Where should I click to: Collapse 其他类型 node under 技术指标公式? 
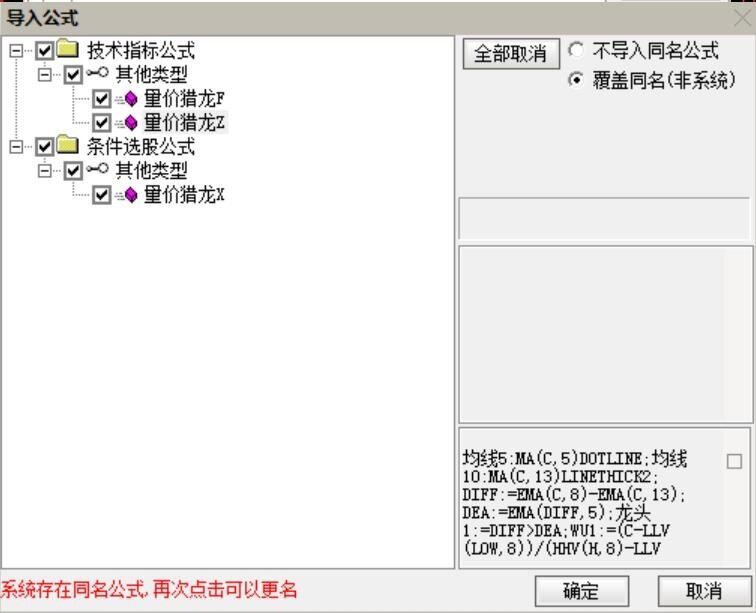pyautogui.click(x=44, y=75)
